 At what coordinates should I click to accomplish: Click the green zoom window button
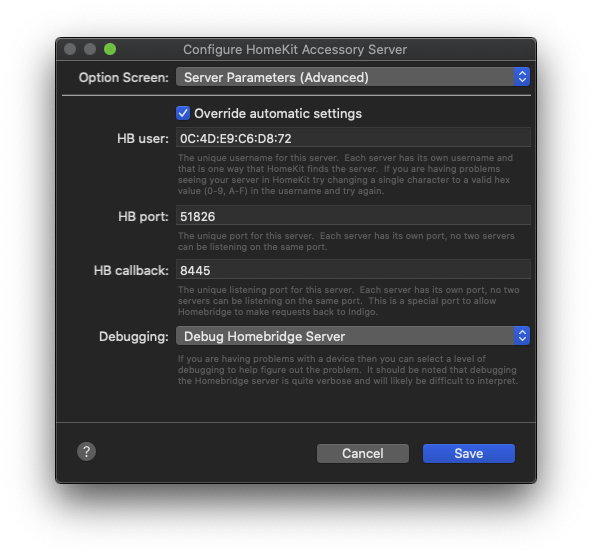coord(110,49)
